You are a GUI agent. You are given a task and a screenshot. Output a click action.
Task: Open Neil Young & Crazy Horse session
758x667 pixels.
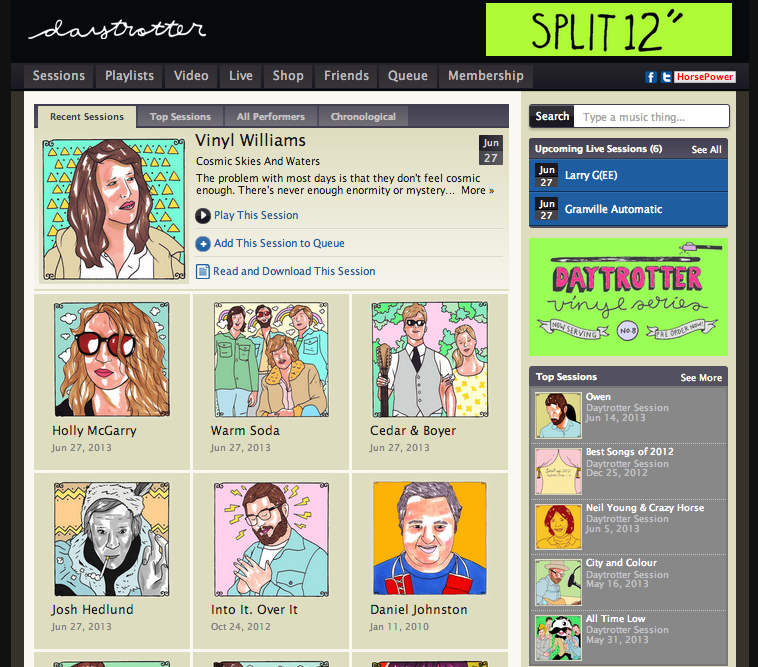(645, 508)
